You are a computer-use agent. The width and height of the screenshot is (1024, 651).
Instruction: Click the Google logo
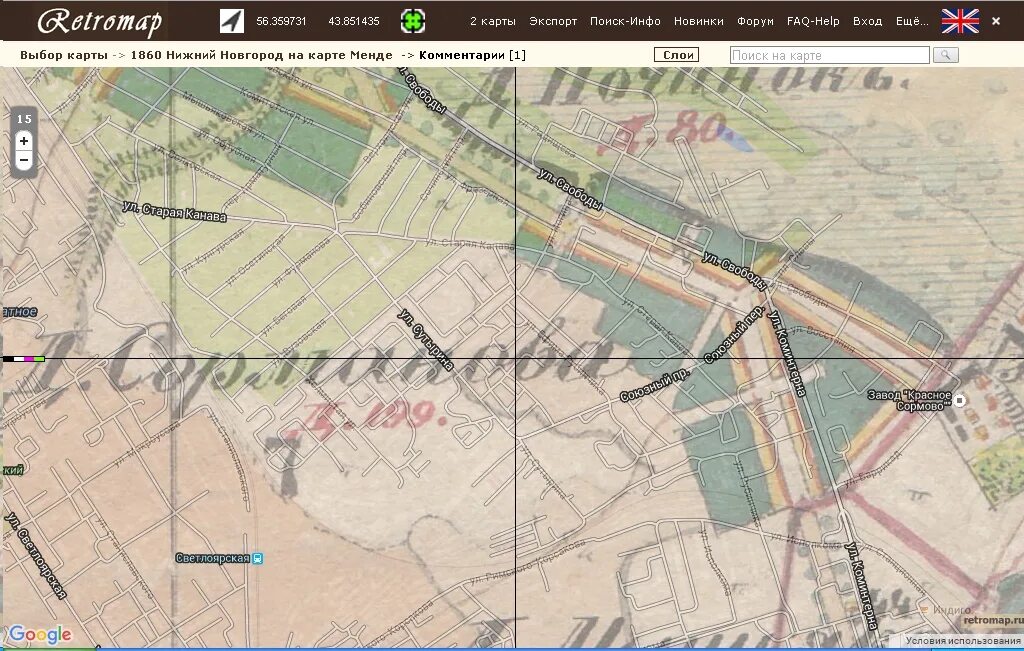click(x=40, y=634)
